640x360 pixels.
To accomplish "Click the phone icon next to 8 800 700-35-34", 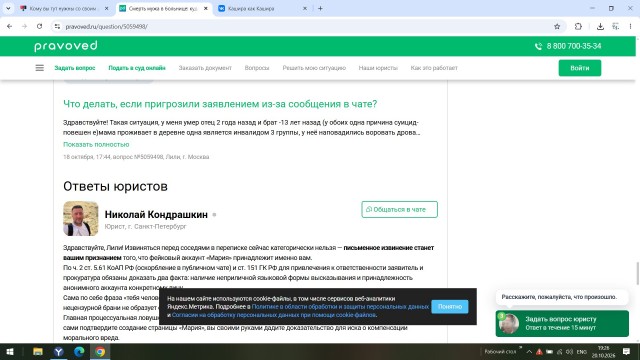I will tap(538, 46).
